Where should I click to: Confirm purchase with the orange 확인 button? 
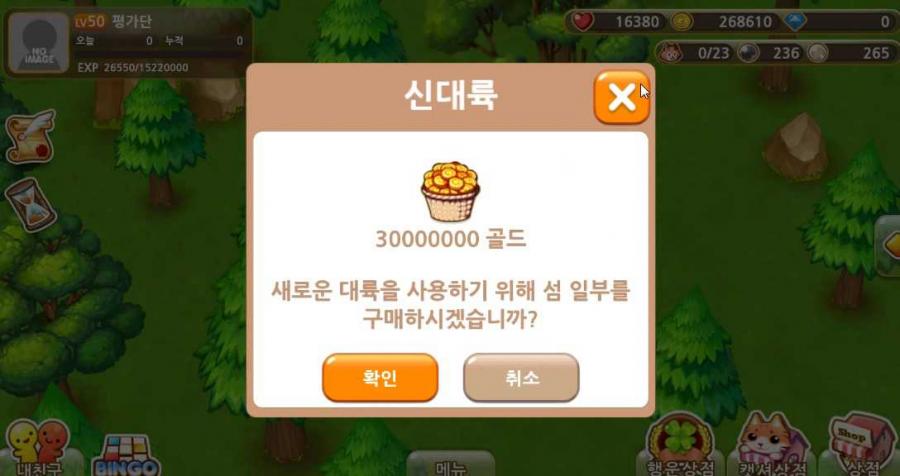coord(380,378)
